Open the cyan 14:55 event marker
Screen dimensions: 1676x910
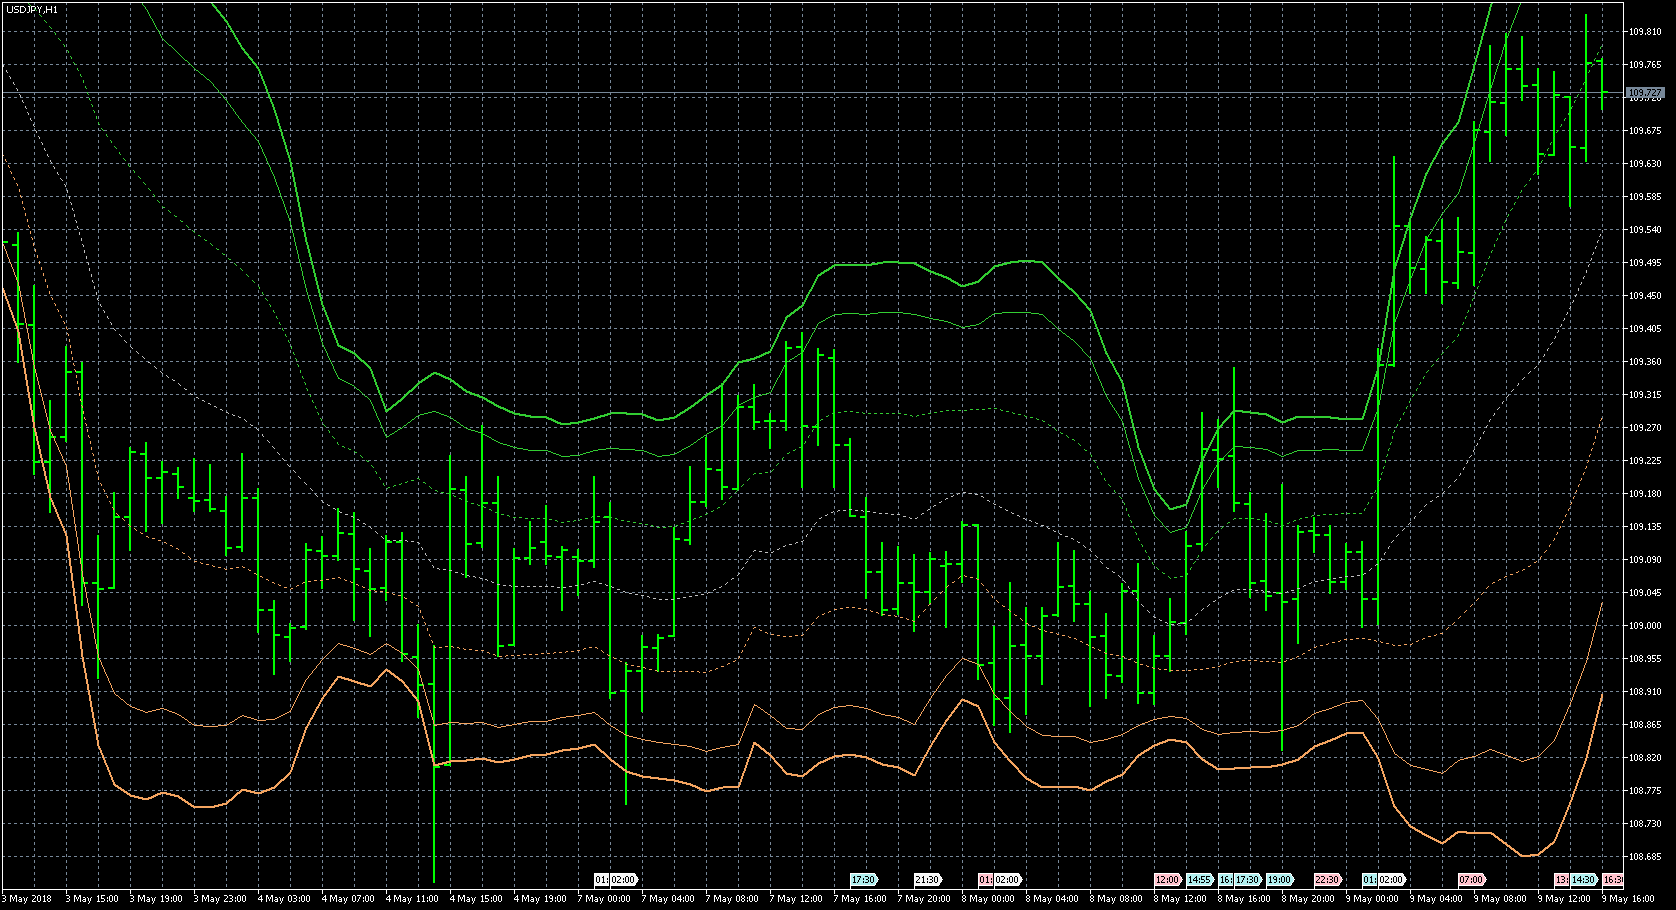point(1199,880)
